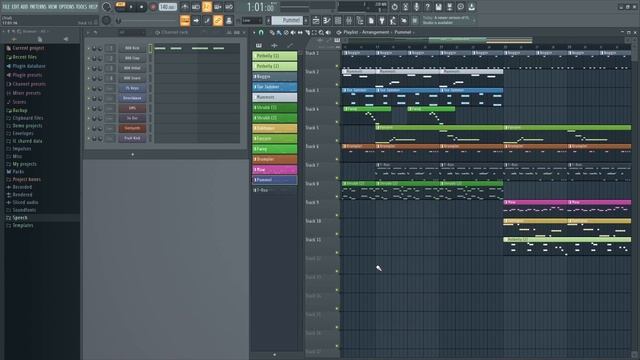The image size is (640, 360).
Task: Open the Piano roll view icon
Action: click(327, 20)
